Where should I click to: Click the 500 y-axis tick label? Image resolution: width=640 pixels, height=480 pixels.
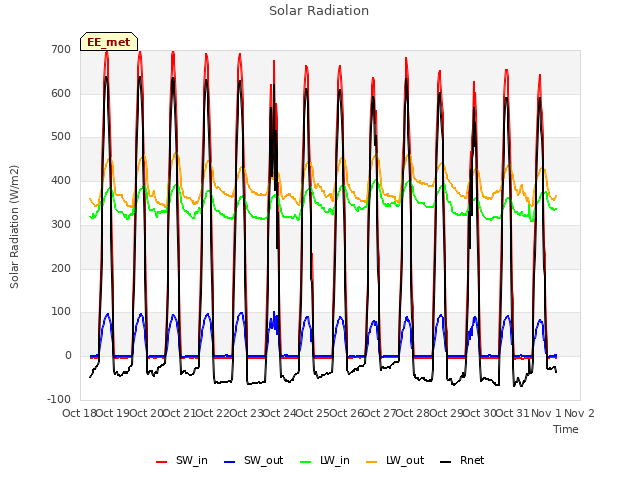tap(61, 137)
